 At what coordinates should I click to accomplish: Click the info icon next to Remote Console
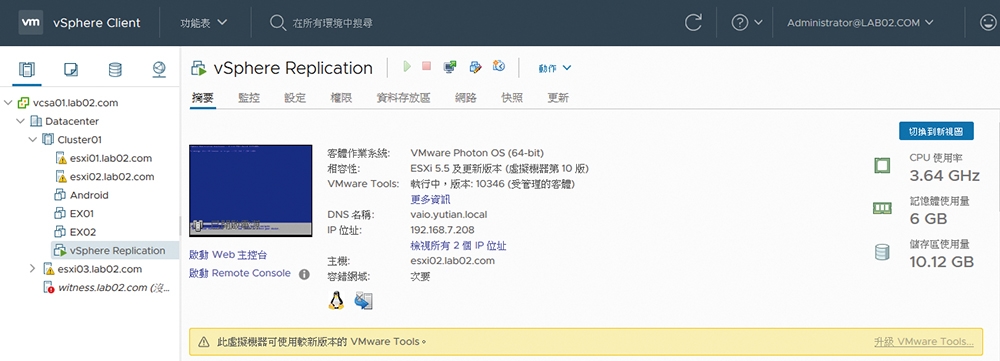(x=304, y=274)
